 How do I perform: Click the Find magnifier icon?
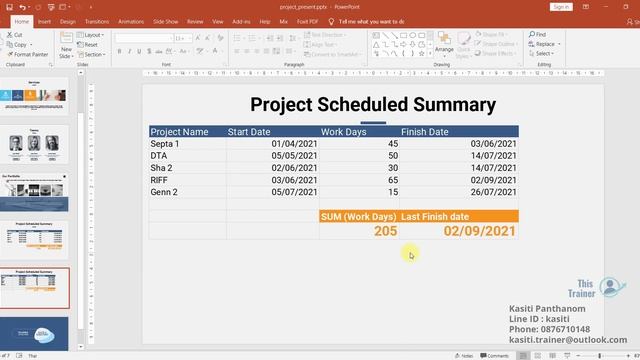point(532,34)
